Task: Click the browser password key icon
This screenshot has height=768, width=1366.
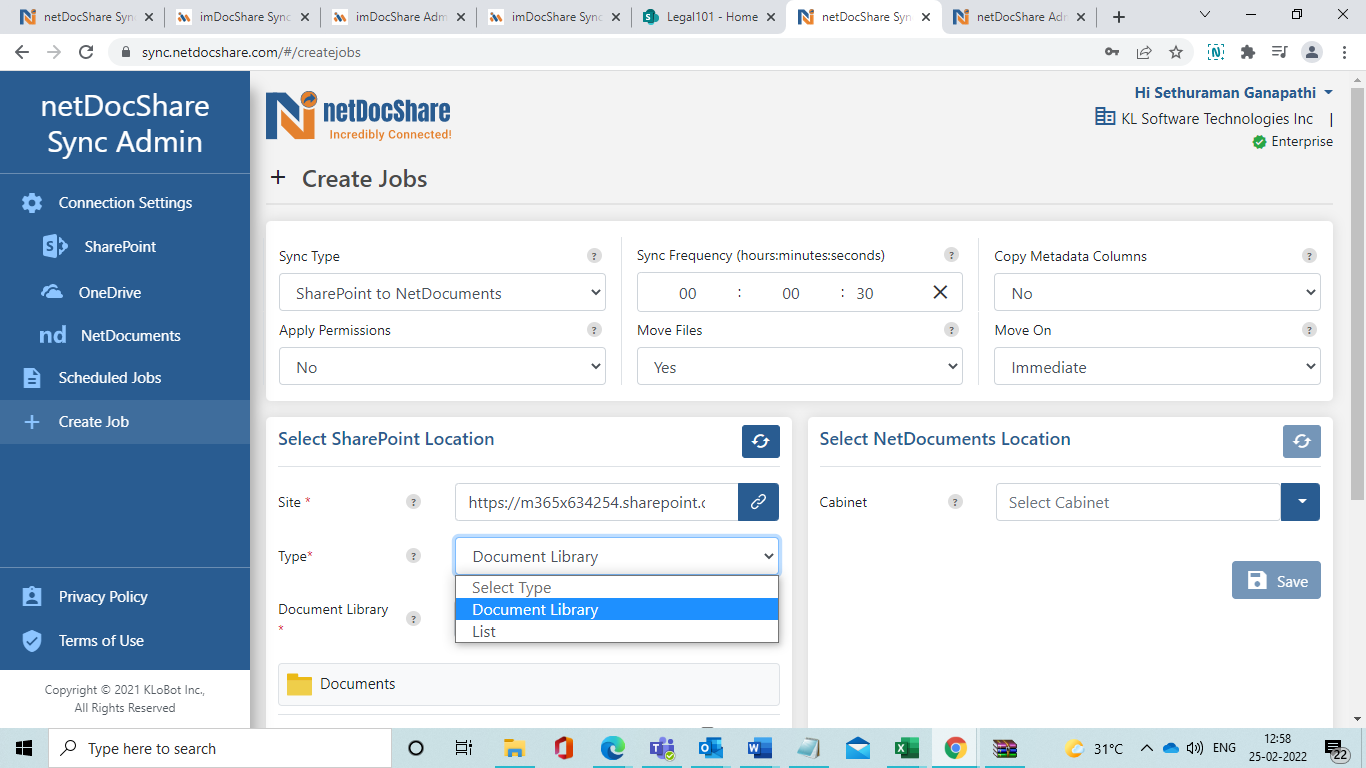Action: 1111,52
